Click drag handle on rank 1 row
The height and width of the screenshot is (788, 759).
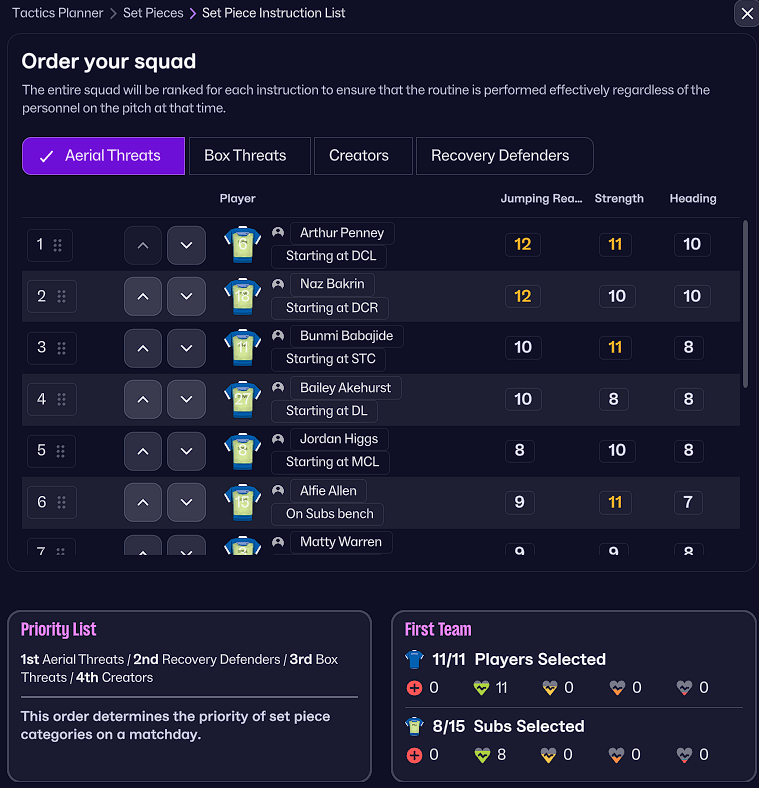[58, 245]
